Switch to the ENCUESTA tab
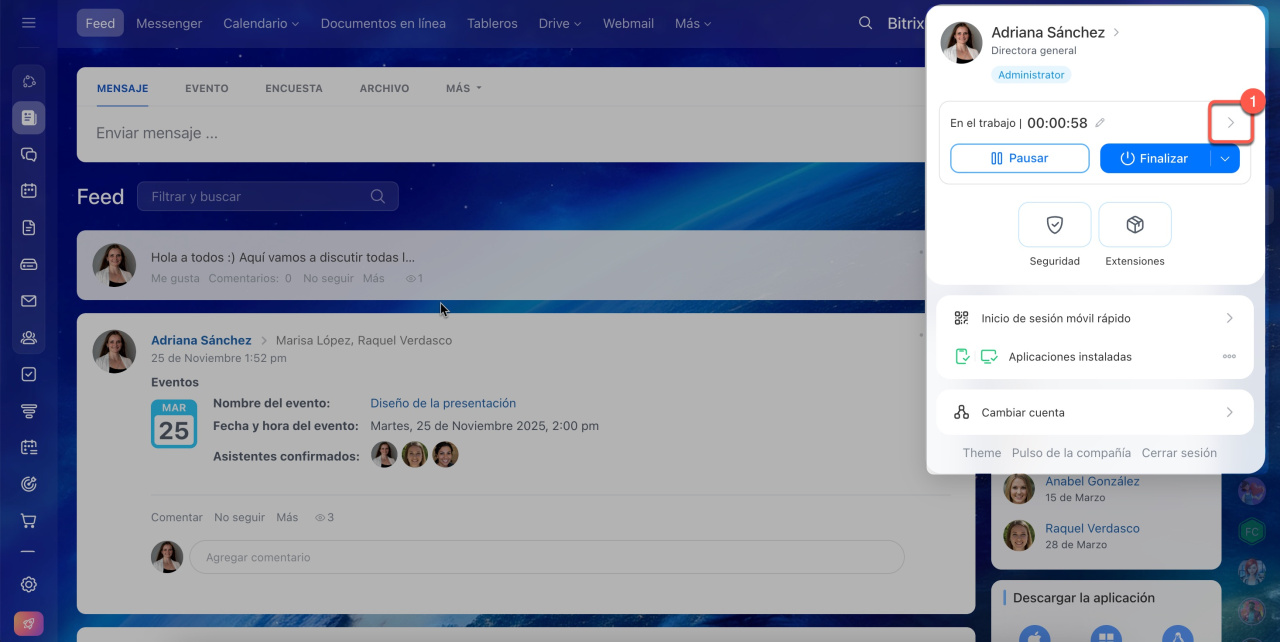This screenshot has height=642, width=1280. point(293,88)
